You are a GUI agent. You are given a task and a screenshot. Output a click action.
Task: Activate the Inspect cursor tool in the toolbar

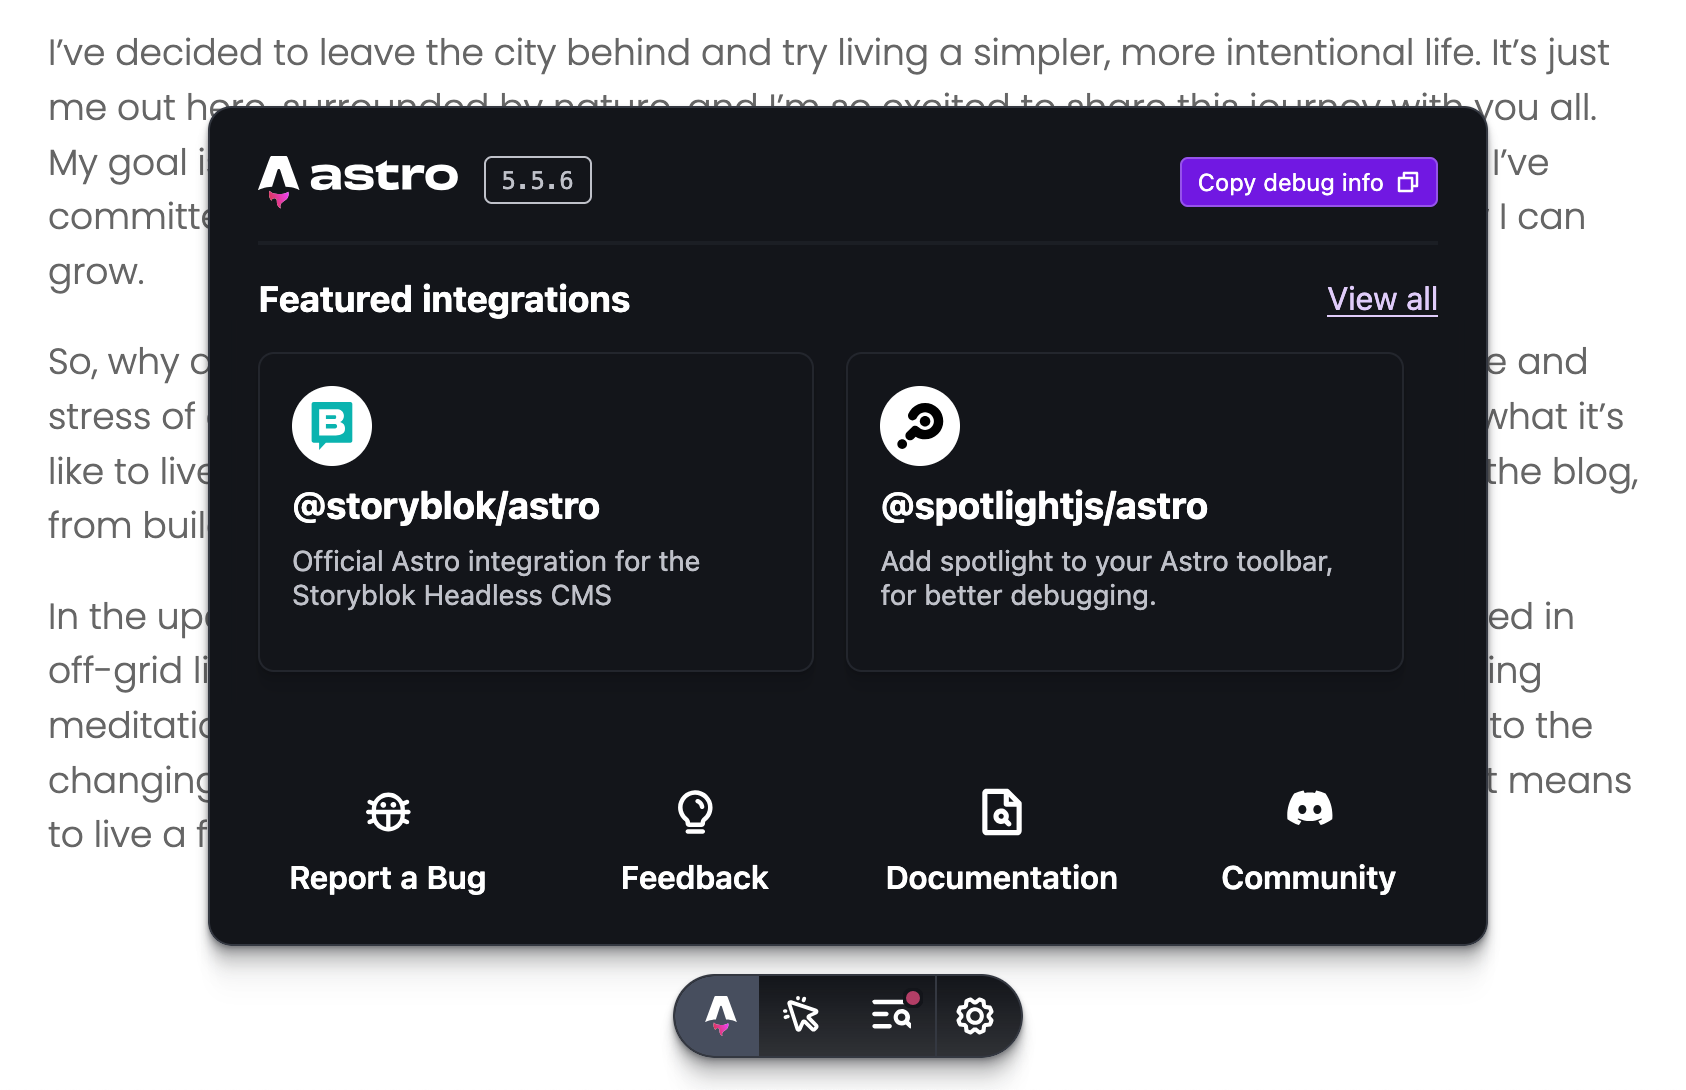click(802, 1016)
